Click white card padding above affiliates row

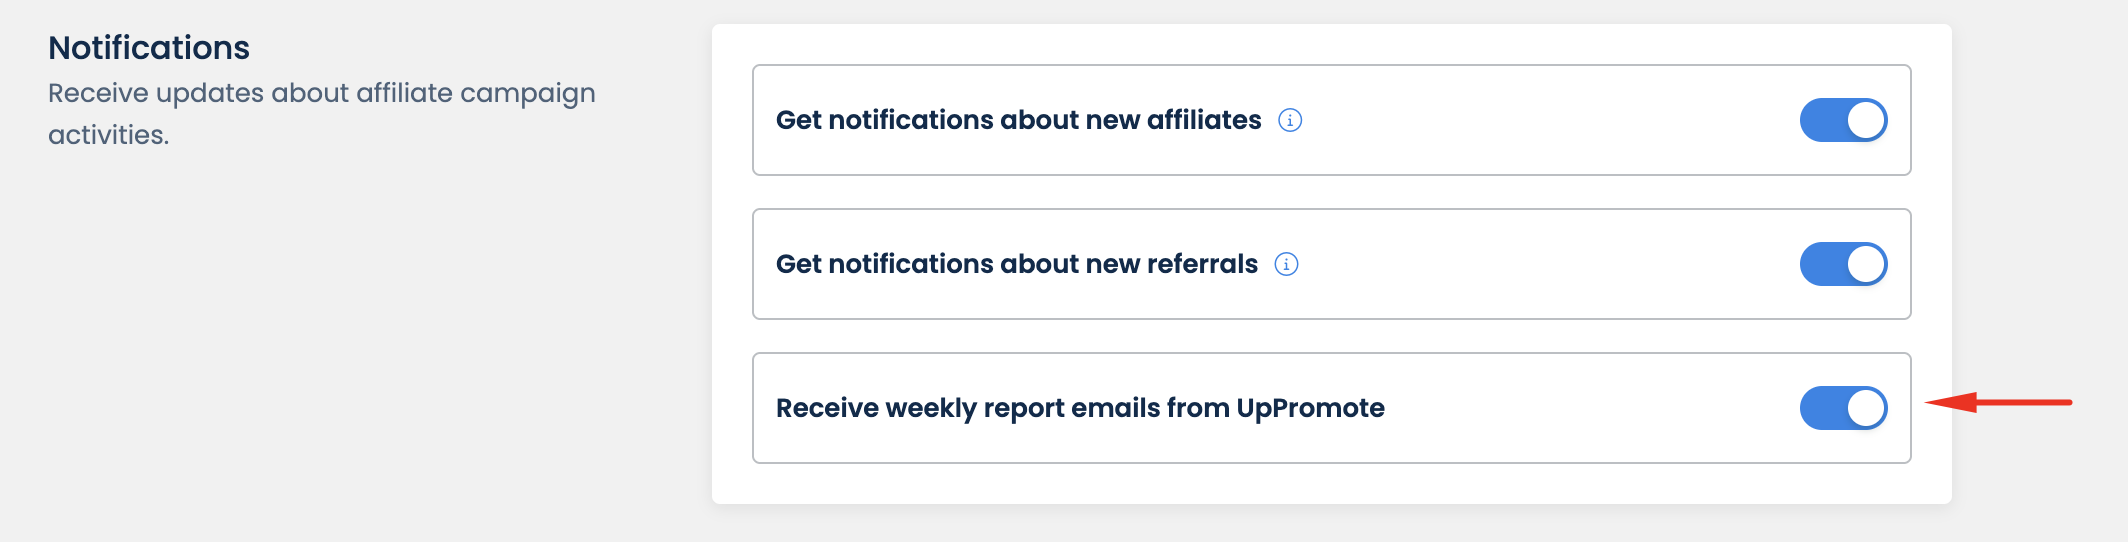(x=1330, y=44)
